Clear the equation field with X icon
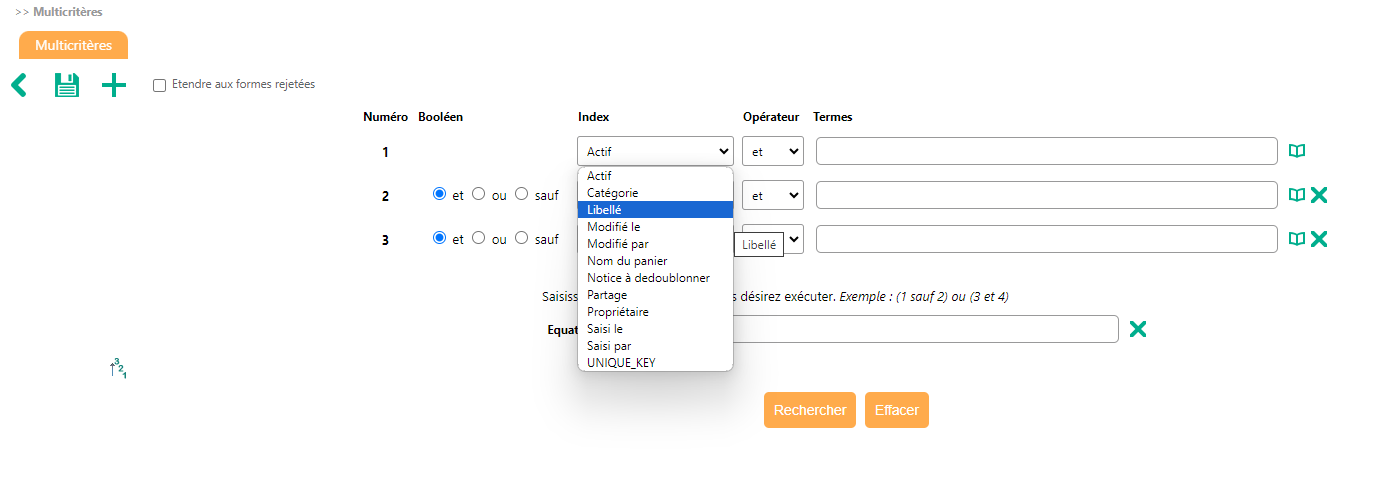This screenshot has width=1385, height=503. point(1137,329)
